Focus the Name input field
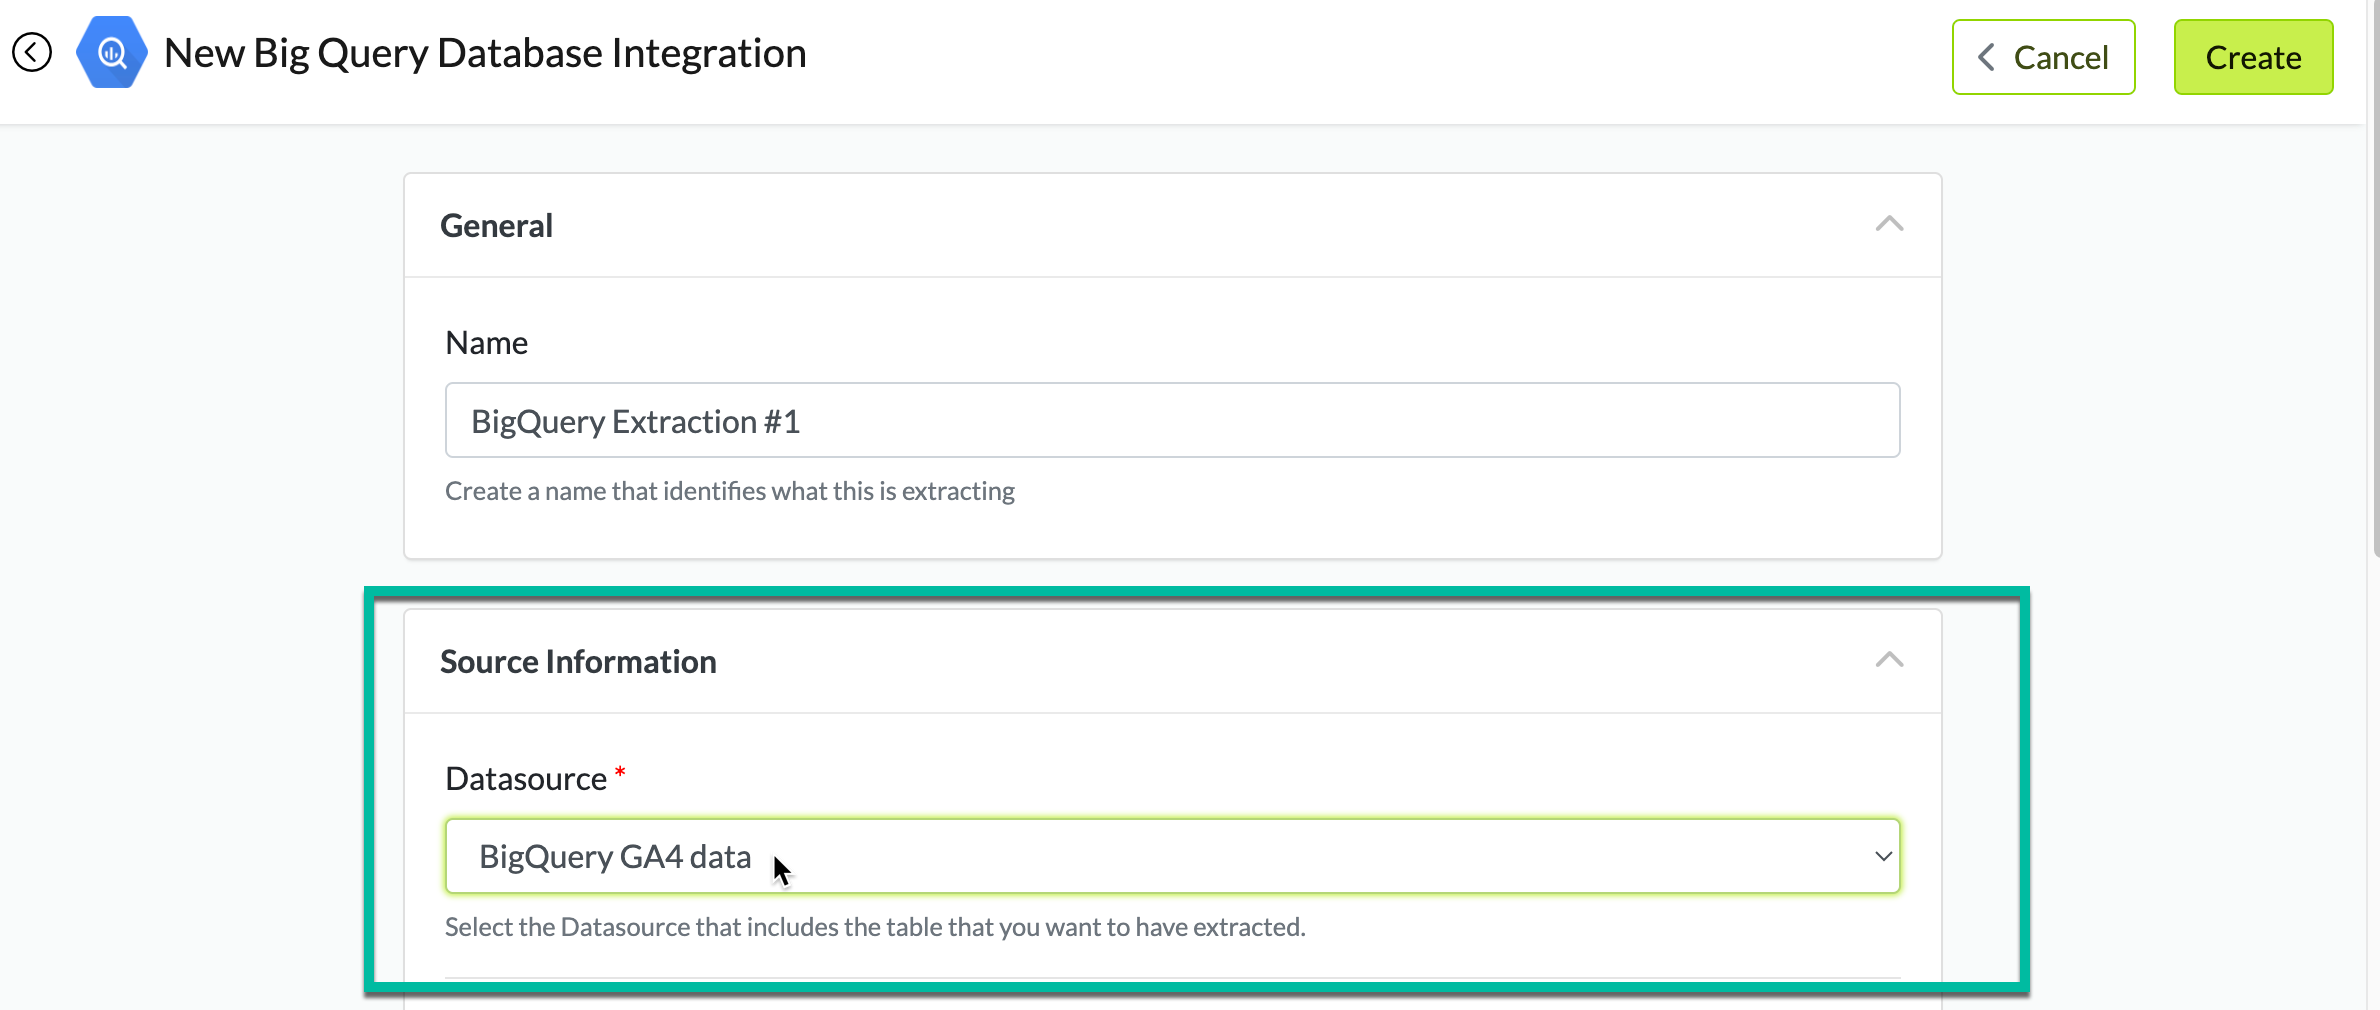 click(1172, 420)
